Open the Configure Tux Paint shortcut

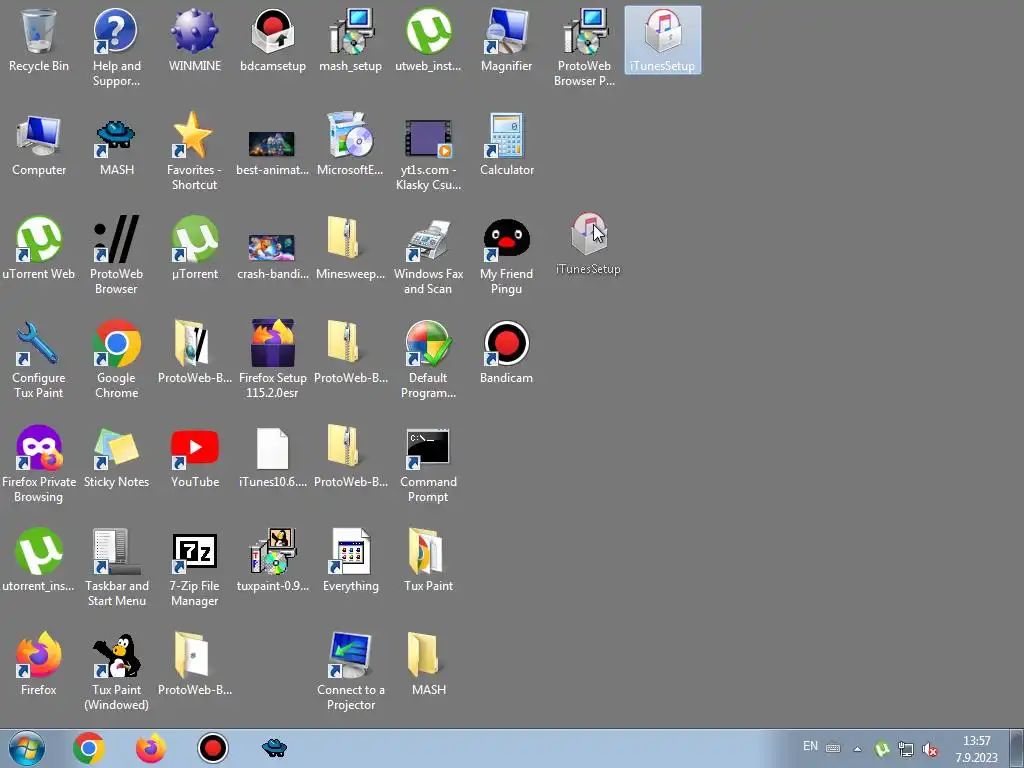(39, 359)
